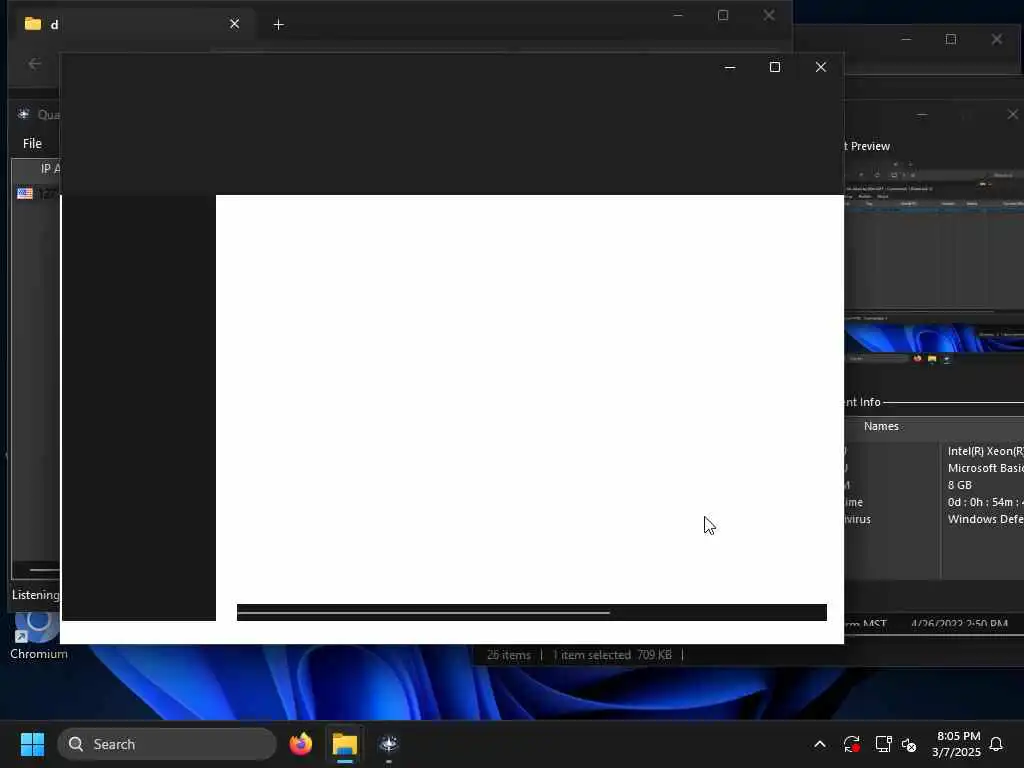Click the 26 items status text
1024x768 pixels.
(x=508, y=654)
